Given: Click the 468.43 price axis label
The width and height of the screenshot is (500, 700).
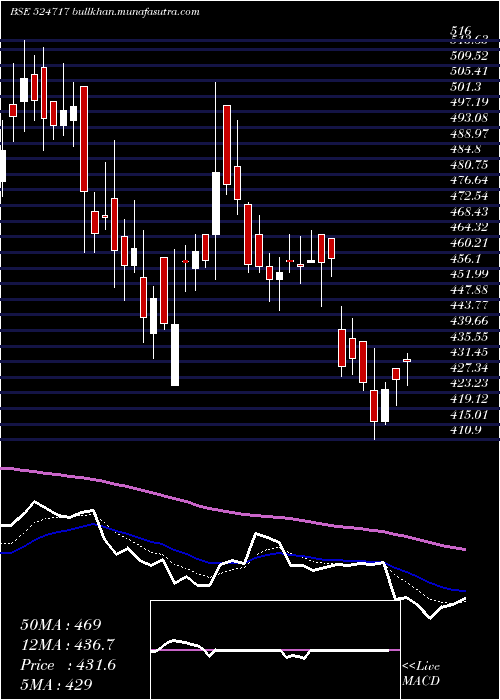Looking at the screenshot, I should [x=470, y=212].
